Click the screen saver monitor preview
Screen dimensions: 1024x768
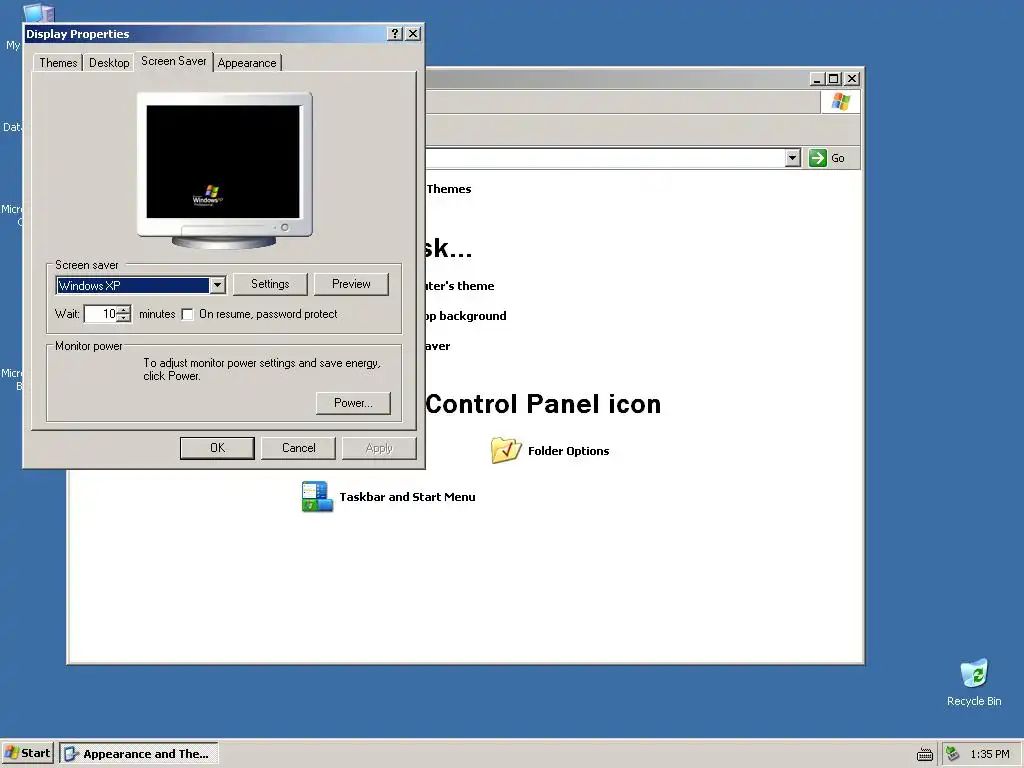tap(224, 170)
